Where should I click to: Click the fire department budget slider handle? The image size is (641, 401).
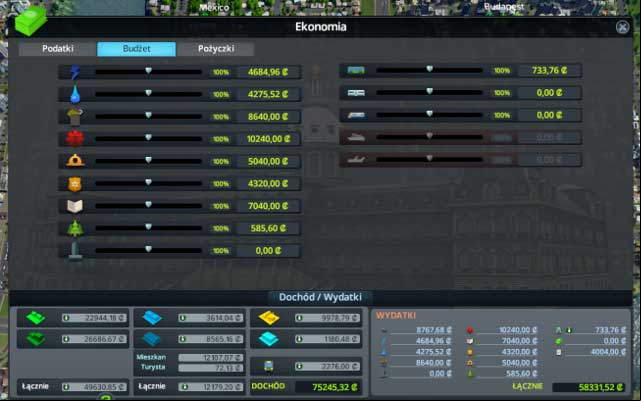[148, 160]
